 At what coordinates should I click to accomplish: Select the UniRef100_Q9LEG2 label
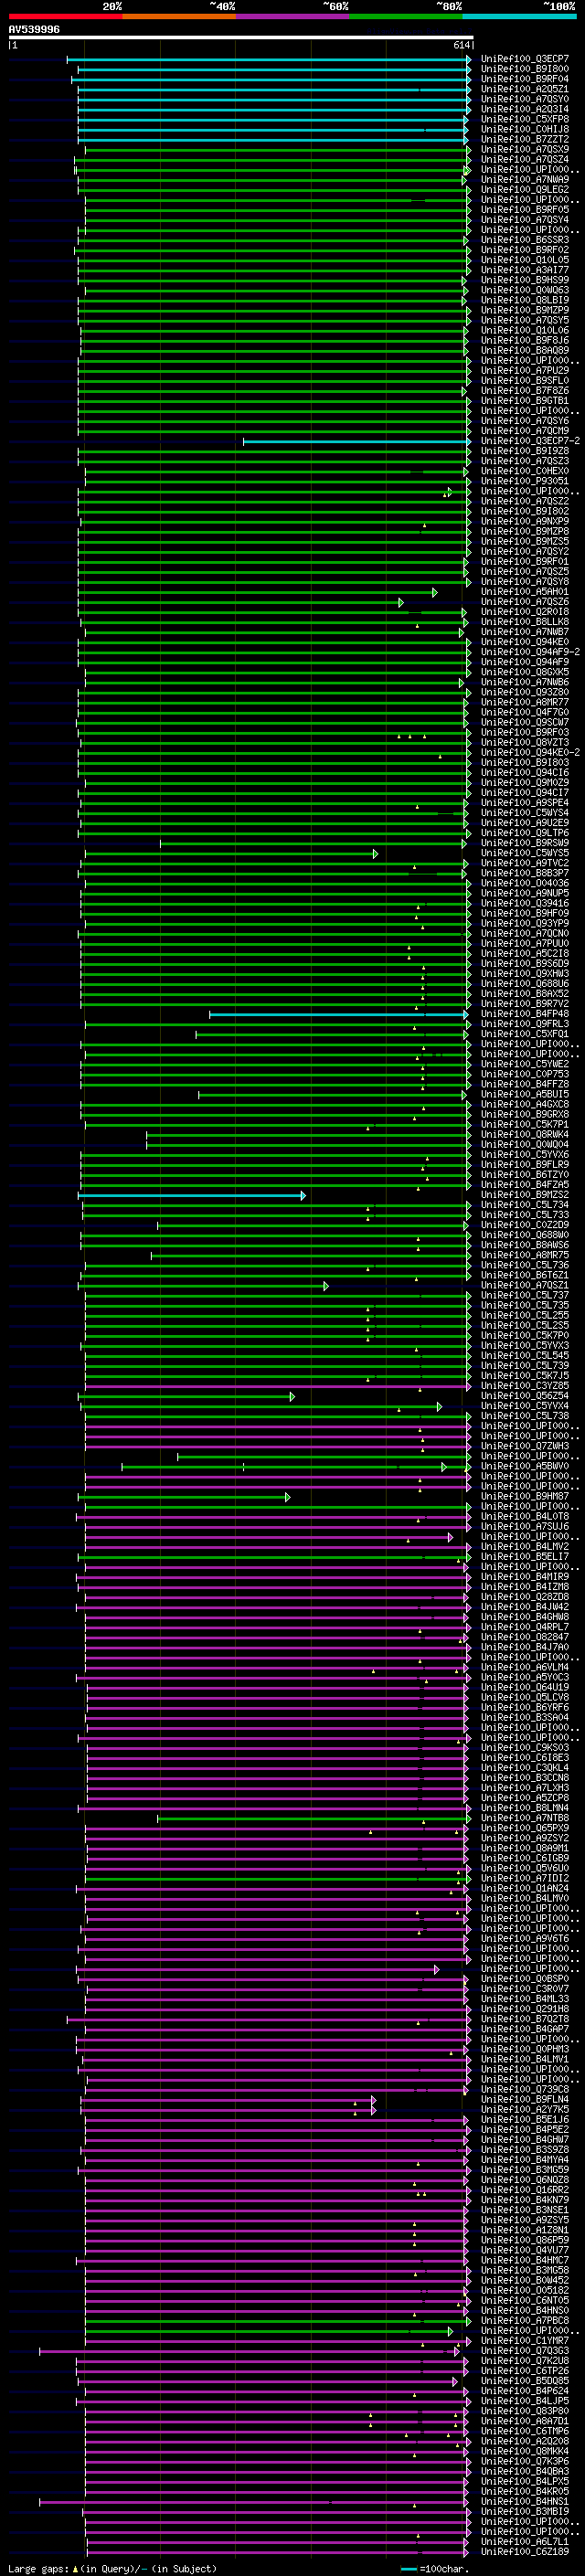[525, 190]
